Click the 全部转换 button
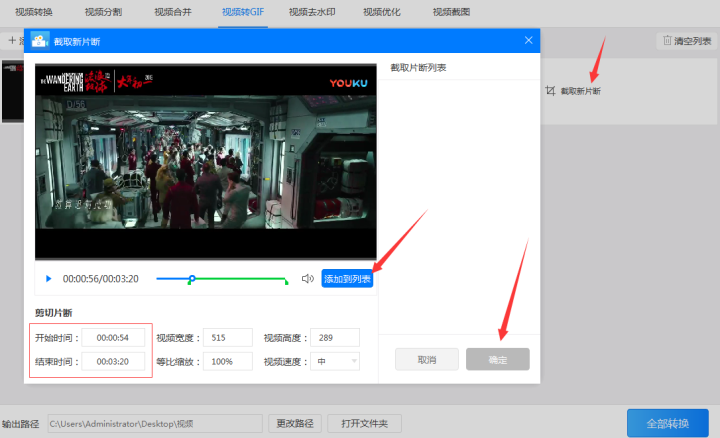The height and width of the screenshot is (438, 720). [x=668, y=423]
